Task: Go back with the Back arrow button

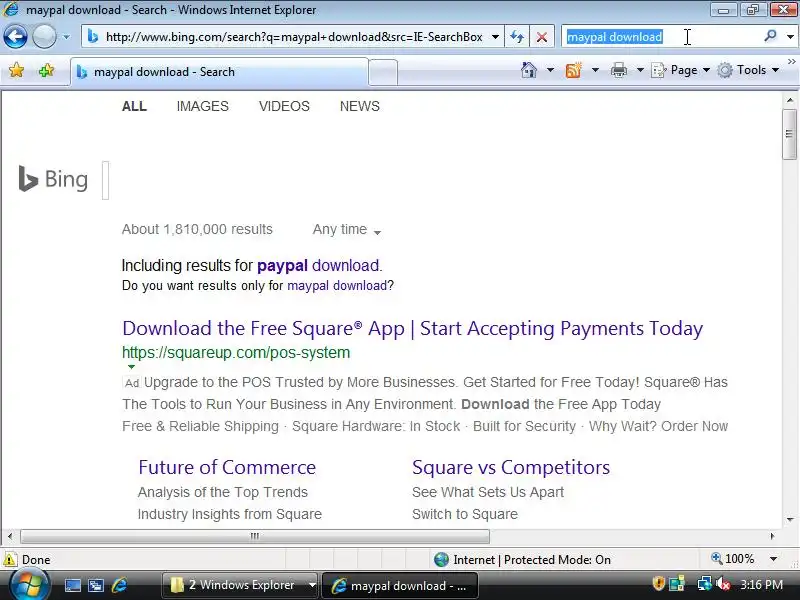Action: pos(15,37)
